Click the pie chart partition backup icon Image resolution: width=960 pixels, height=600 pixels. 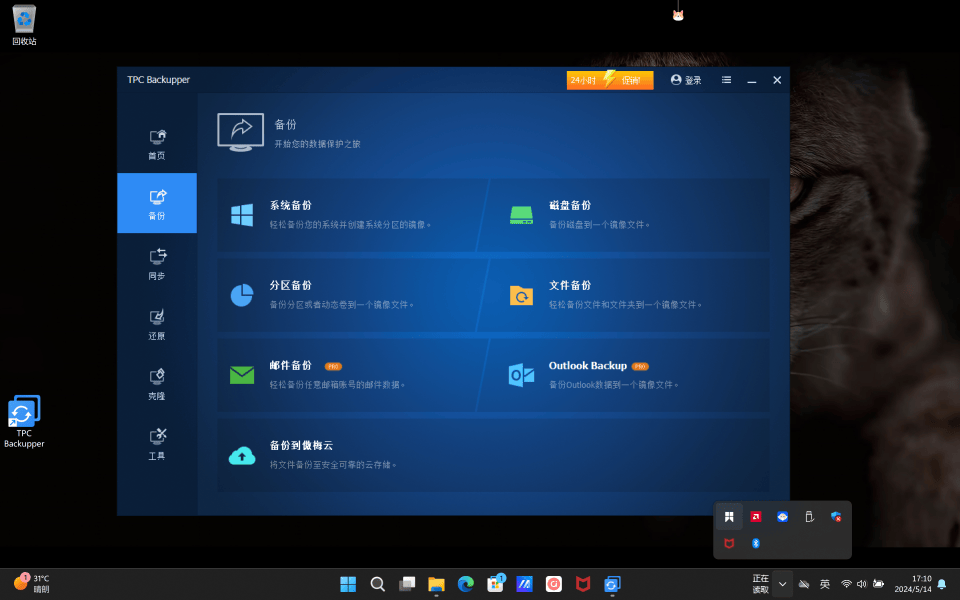242,295
